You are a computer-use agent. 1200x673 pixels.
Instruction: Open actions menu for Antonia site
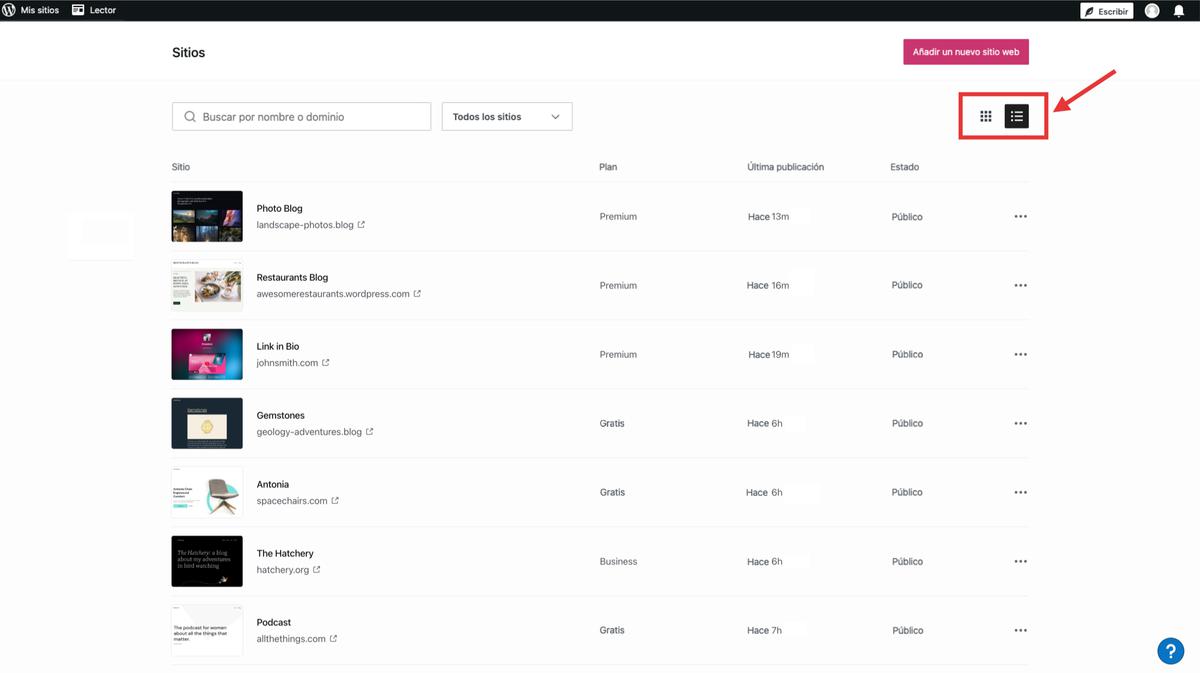[1020, 493]
